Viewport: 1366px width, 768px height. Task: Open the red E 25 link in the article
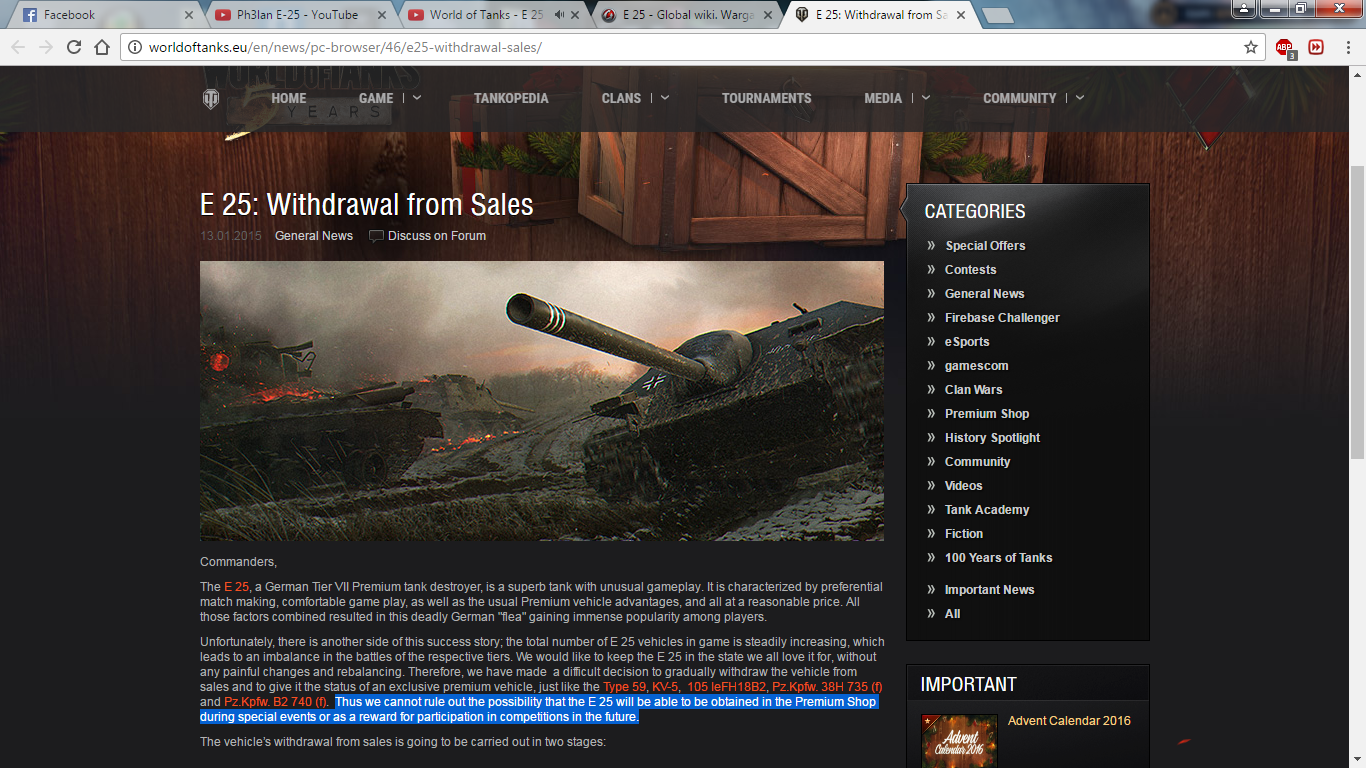tap(237, 587)
